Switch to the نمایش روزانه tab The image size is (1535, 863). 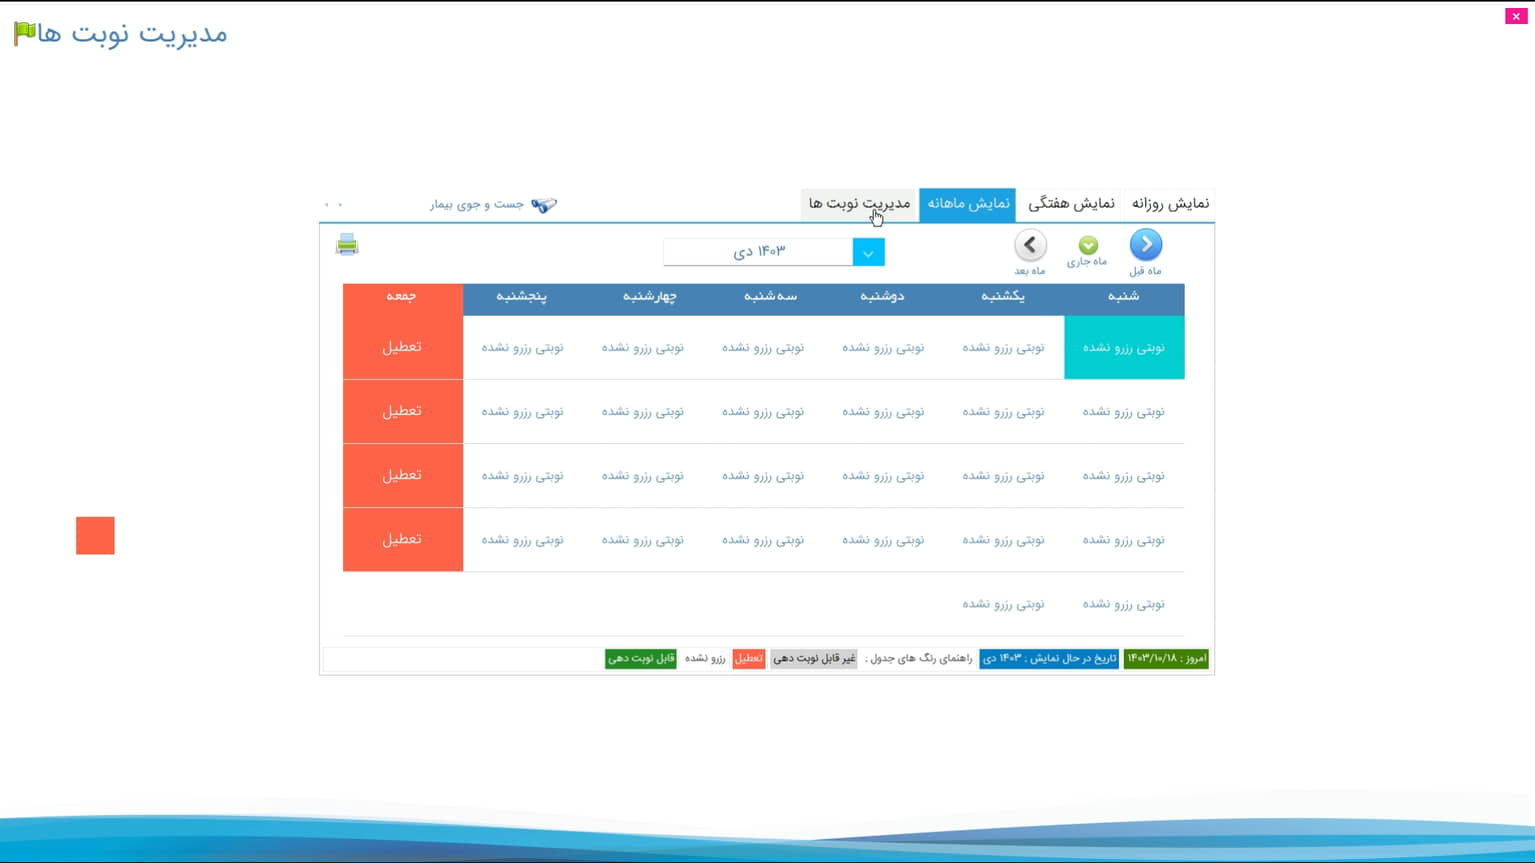click(1169, 204)
